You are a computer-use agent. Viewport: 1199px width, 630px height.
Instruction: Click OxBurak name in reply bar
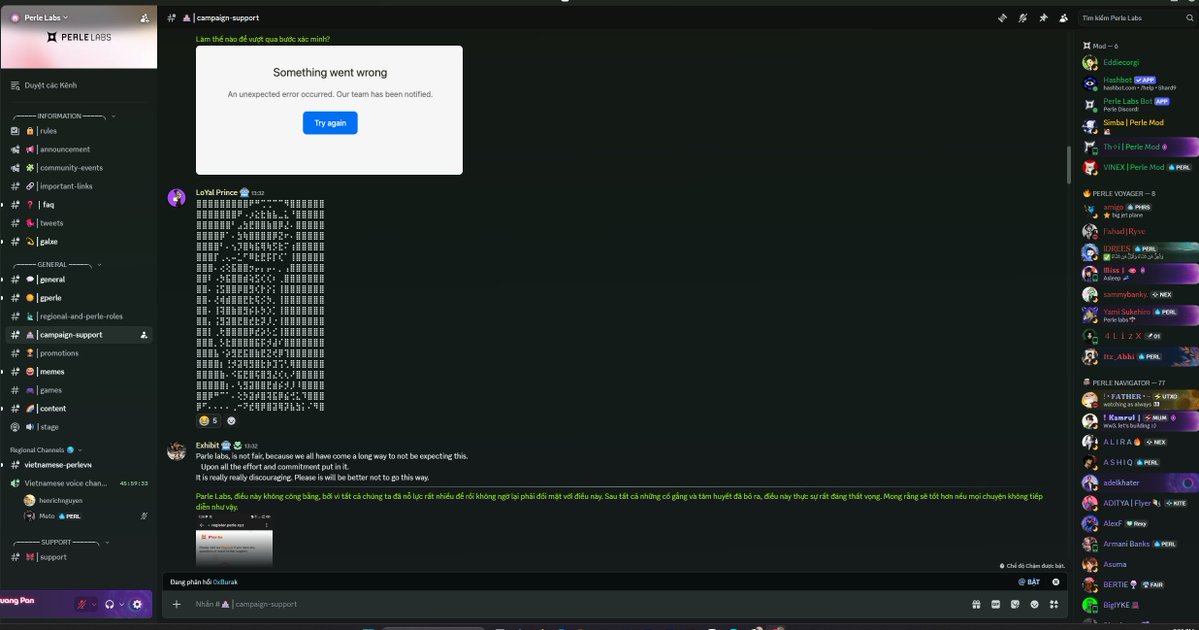coord(225,582)
